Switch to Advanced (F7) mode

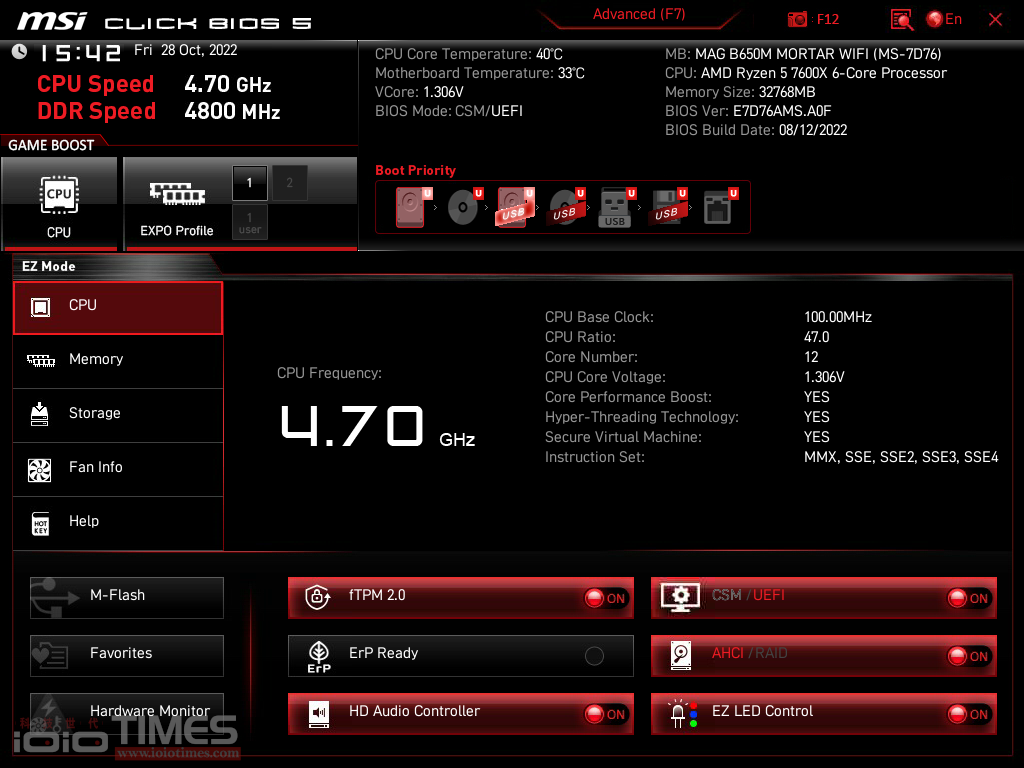point(639,14)
